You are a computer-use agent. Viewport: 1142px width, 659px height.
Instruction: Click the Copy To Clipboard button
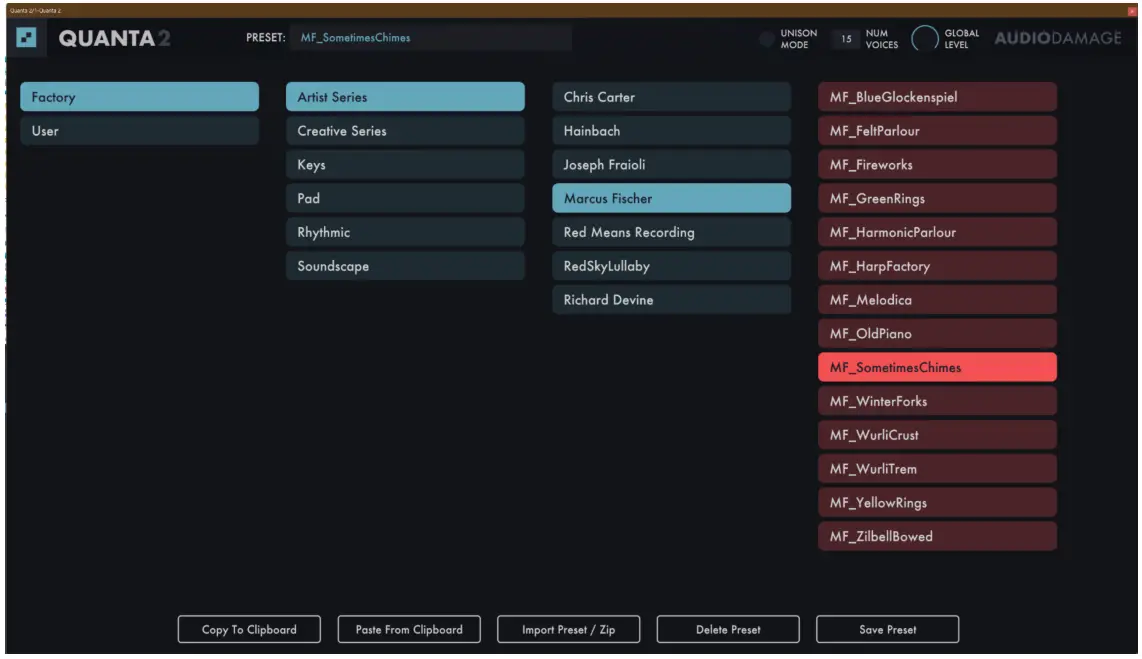click(249, 629)
